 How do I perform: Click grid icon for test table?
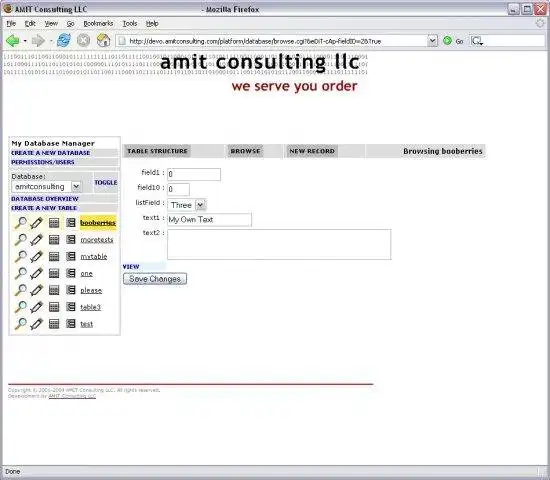pos(54,324)
